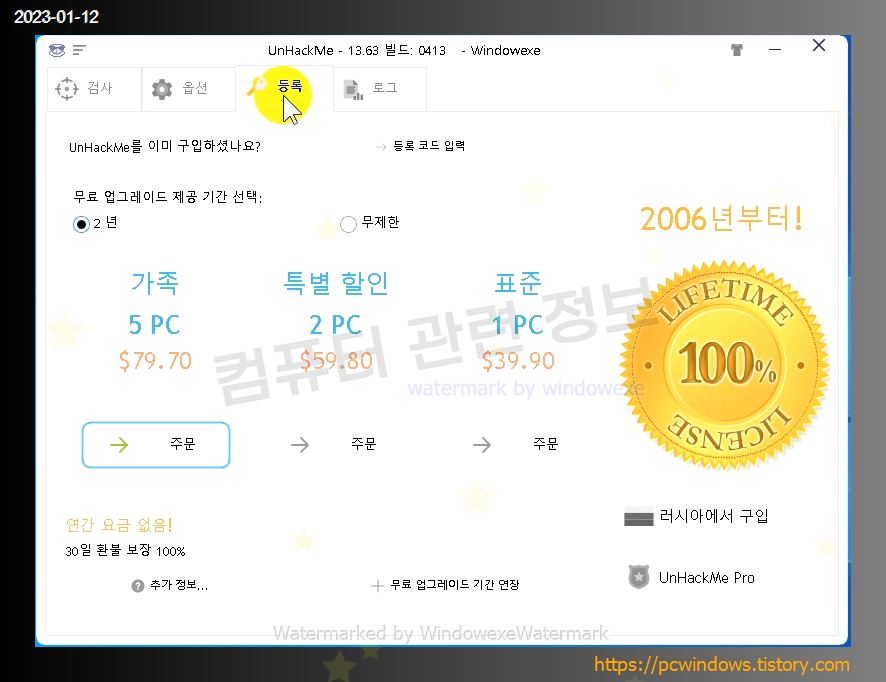The width and height of the screenshot is (886, 682).
Task: Click the plus icon for upgrade extension
Action: tap(377, 586)
